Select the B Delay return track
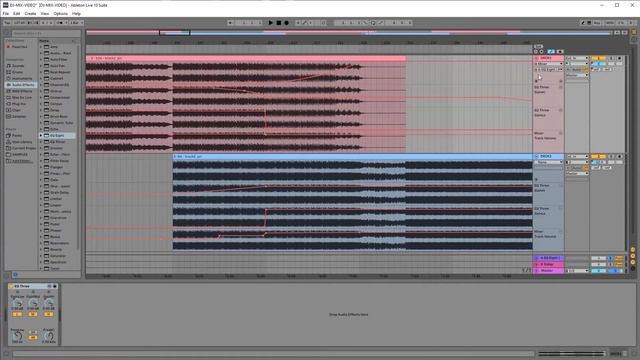Image resolution: width=640 pixels, height=360 pixels. [549, 264]
